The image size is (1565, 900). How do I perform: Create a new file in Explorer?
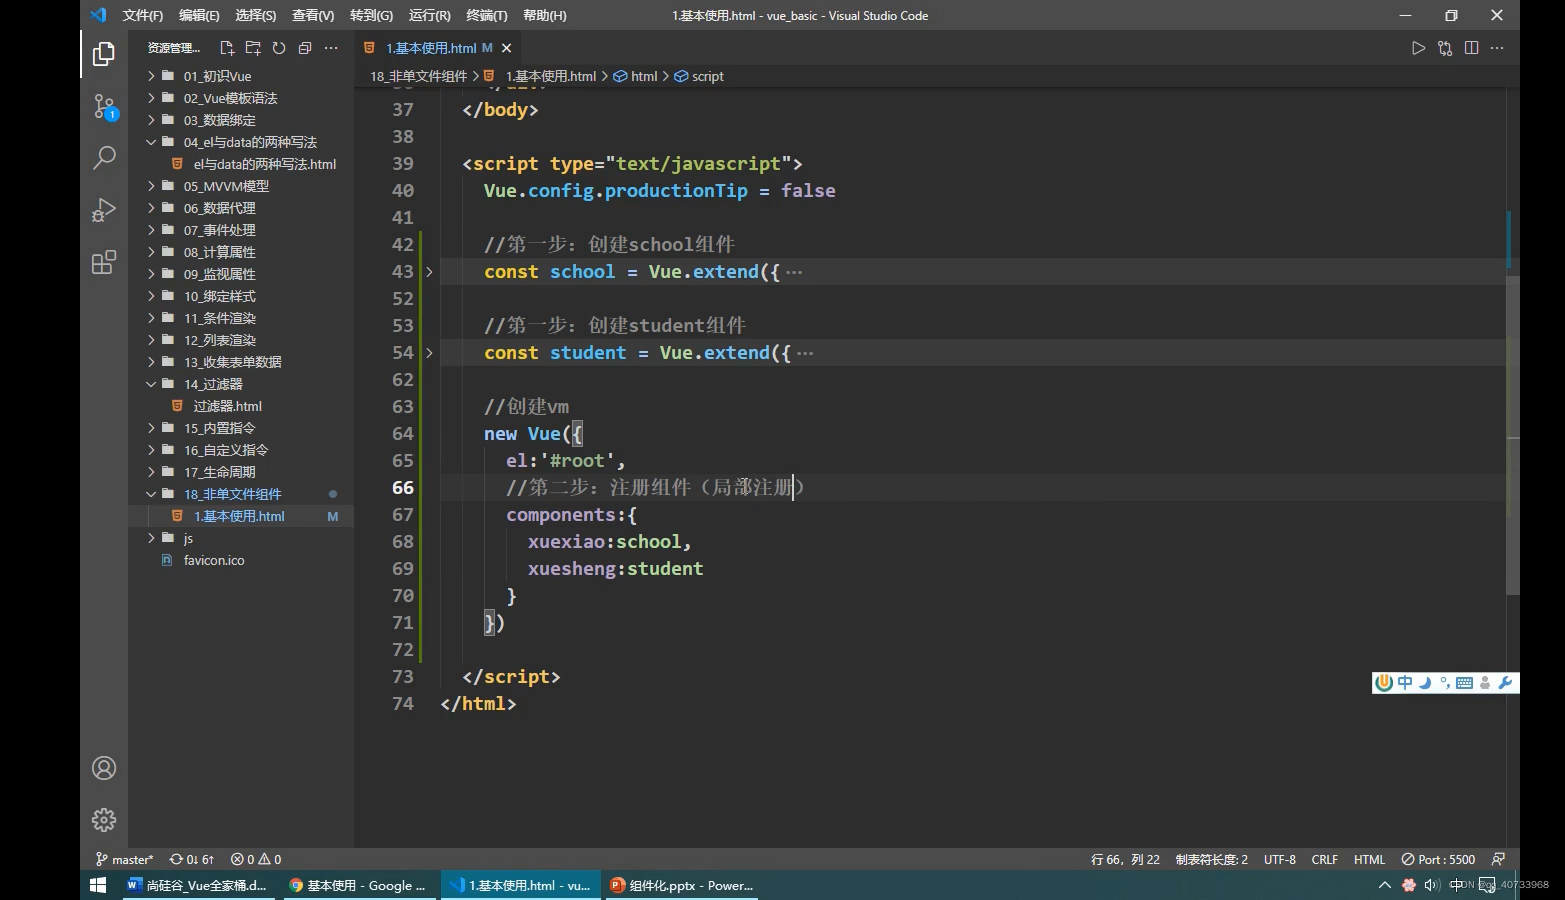(x=227, y=48)
